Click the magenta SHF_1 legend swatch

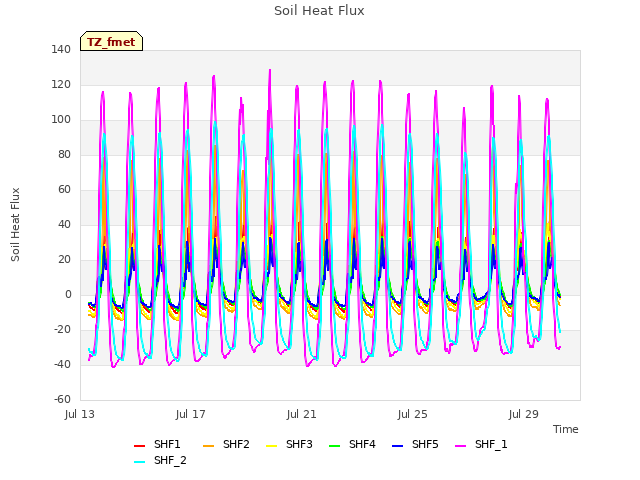tap(460, 446)
